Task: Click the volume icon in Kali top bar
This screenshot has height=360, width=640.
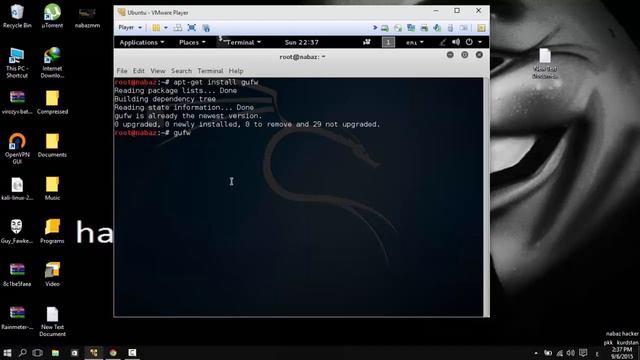Action: (456, 42)
